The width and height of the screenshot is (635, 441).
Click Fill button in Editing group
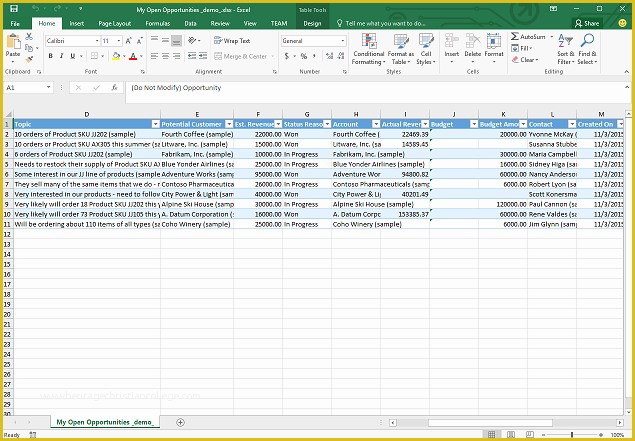(x=522, y=49)
